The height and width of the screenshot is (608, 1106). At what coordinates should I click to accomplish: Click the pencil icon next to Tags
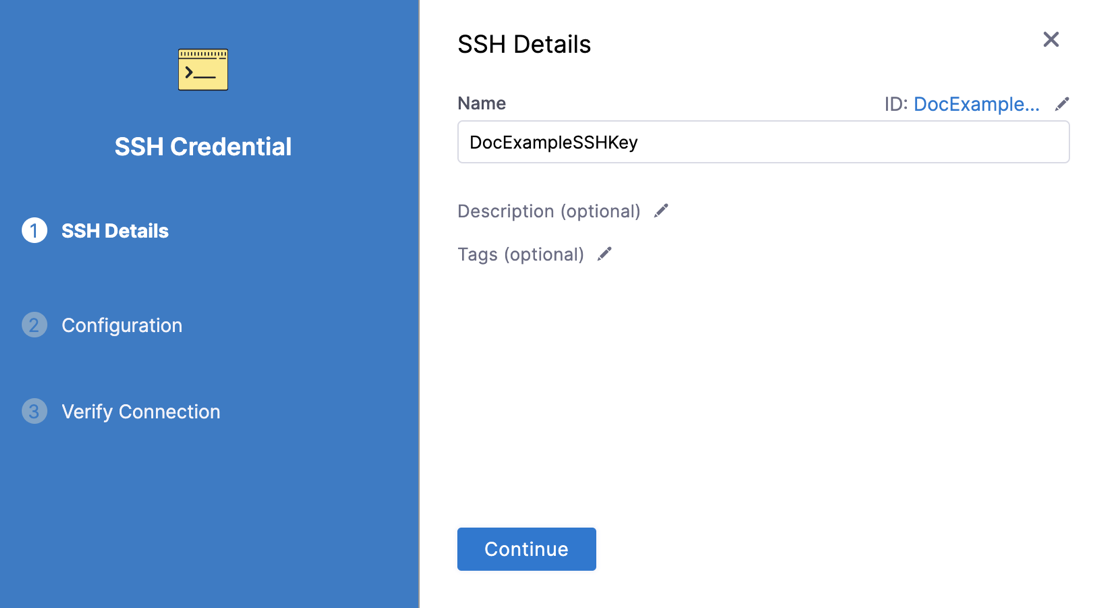[604, 254]
